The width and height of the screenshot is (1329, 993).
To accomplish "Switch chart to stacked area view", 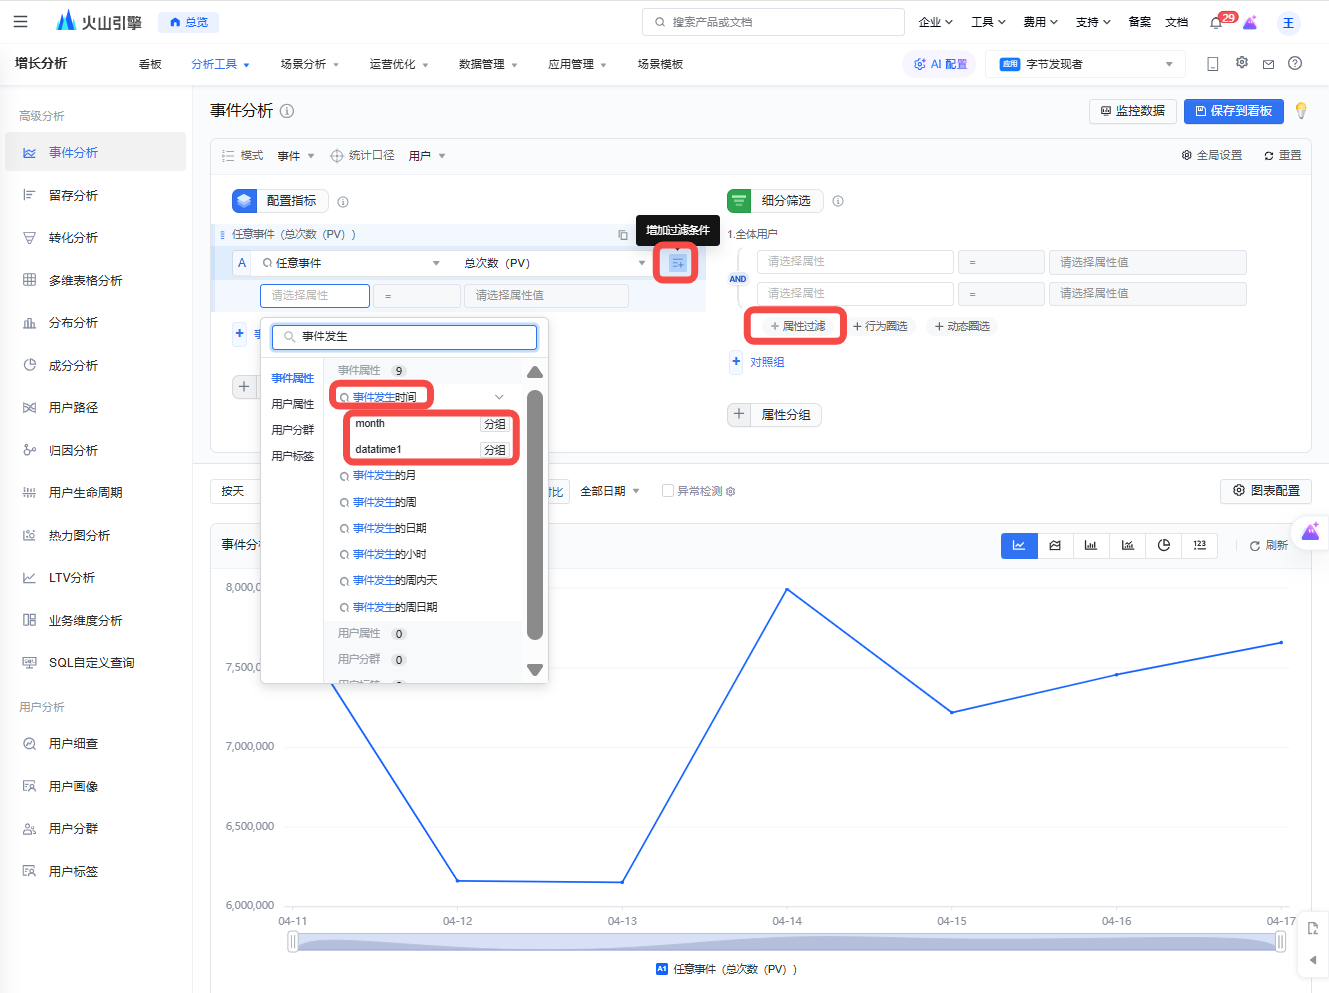I will pos(1055,545).
